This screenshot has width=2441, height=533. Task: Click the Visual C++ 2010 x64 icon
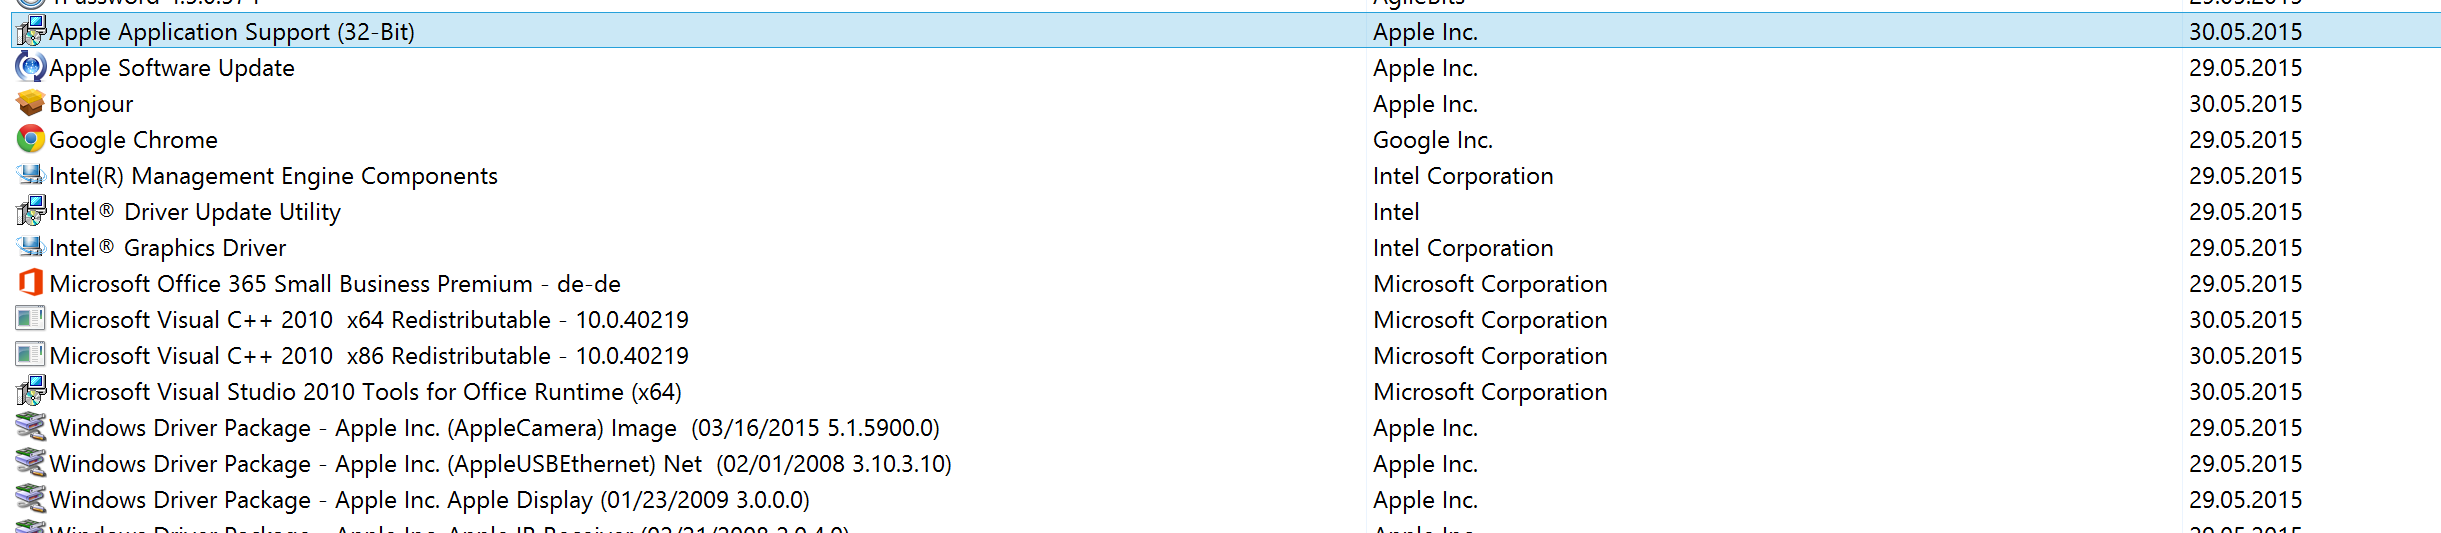click(x=31, y=319)
